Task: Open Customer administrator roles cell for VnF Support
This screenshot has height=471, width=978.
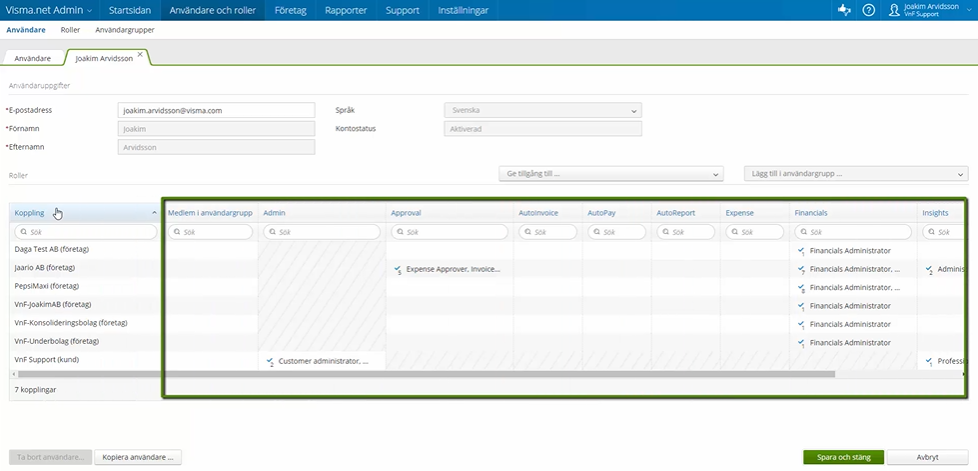Action: (321, 361)
